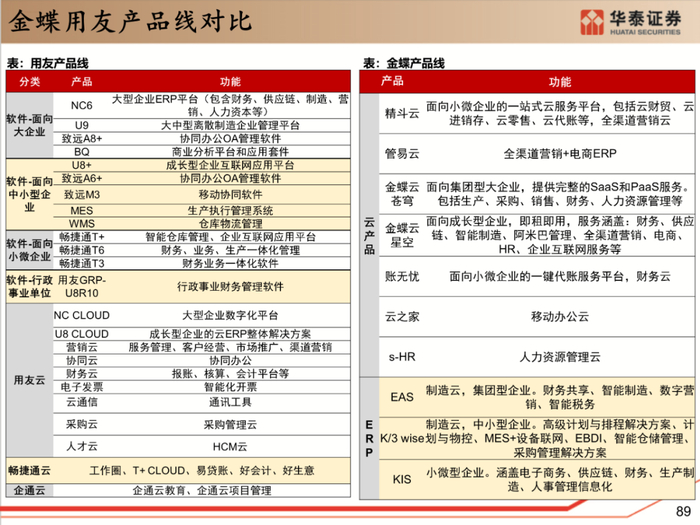Viewport: 700px width, 525px height.
Task: Select the KIS product cell
Action: [402, 479]
